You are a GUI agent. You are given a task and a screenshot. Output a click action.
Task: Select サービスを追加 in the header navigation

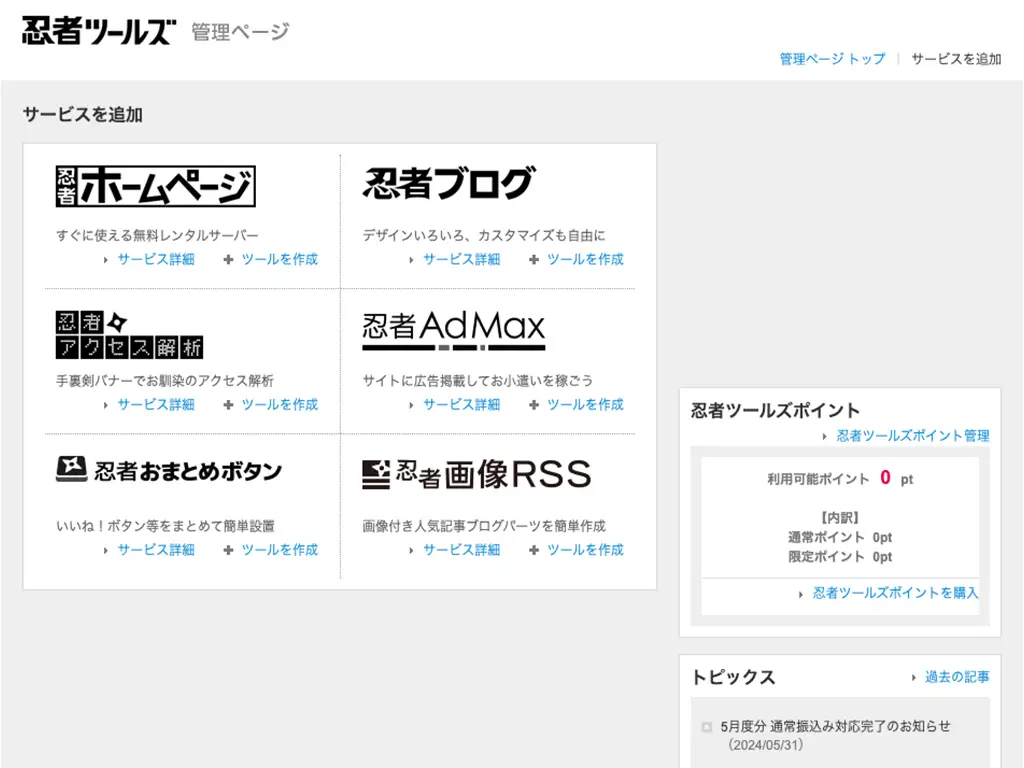(x=956, y=59)
